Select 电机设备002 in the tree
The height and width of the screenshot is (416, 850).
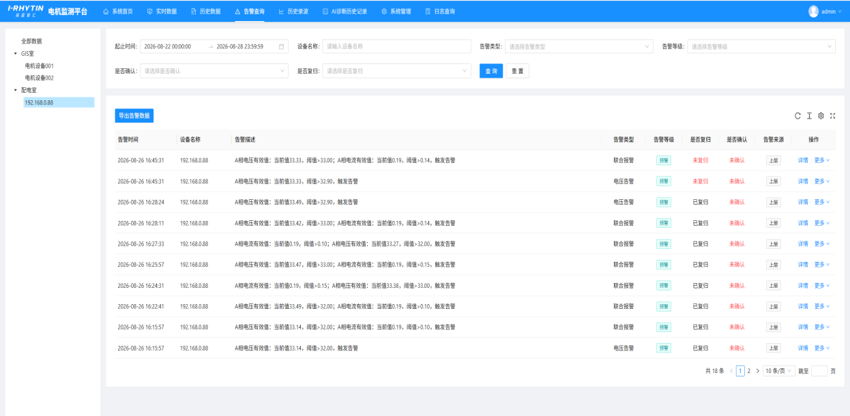(x=39, y=78)
